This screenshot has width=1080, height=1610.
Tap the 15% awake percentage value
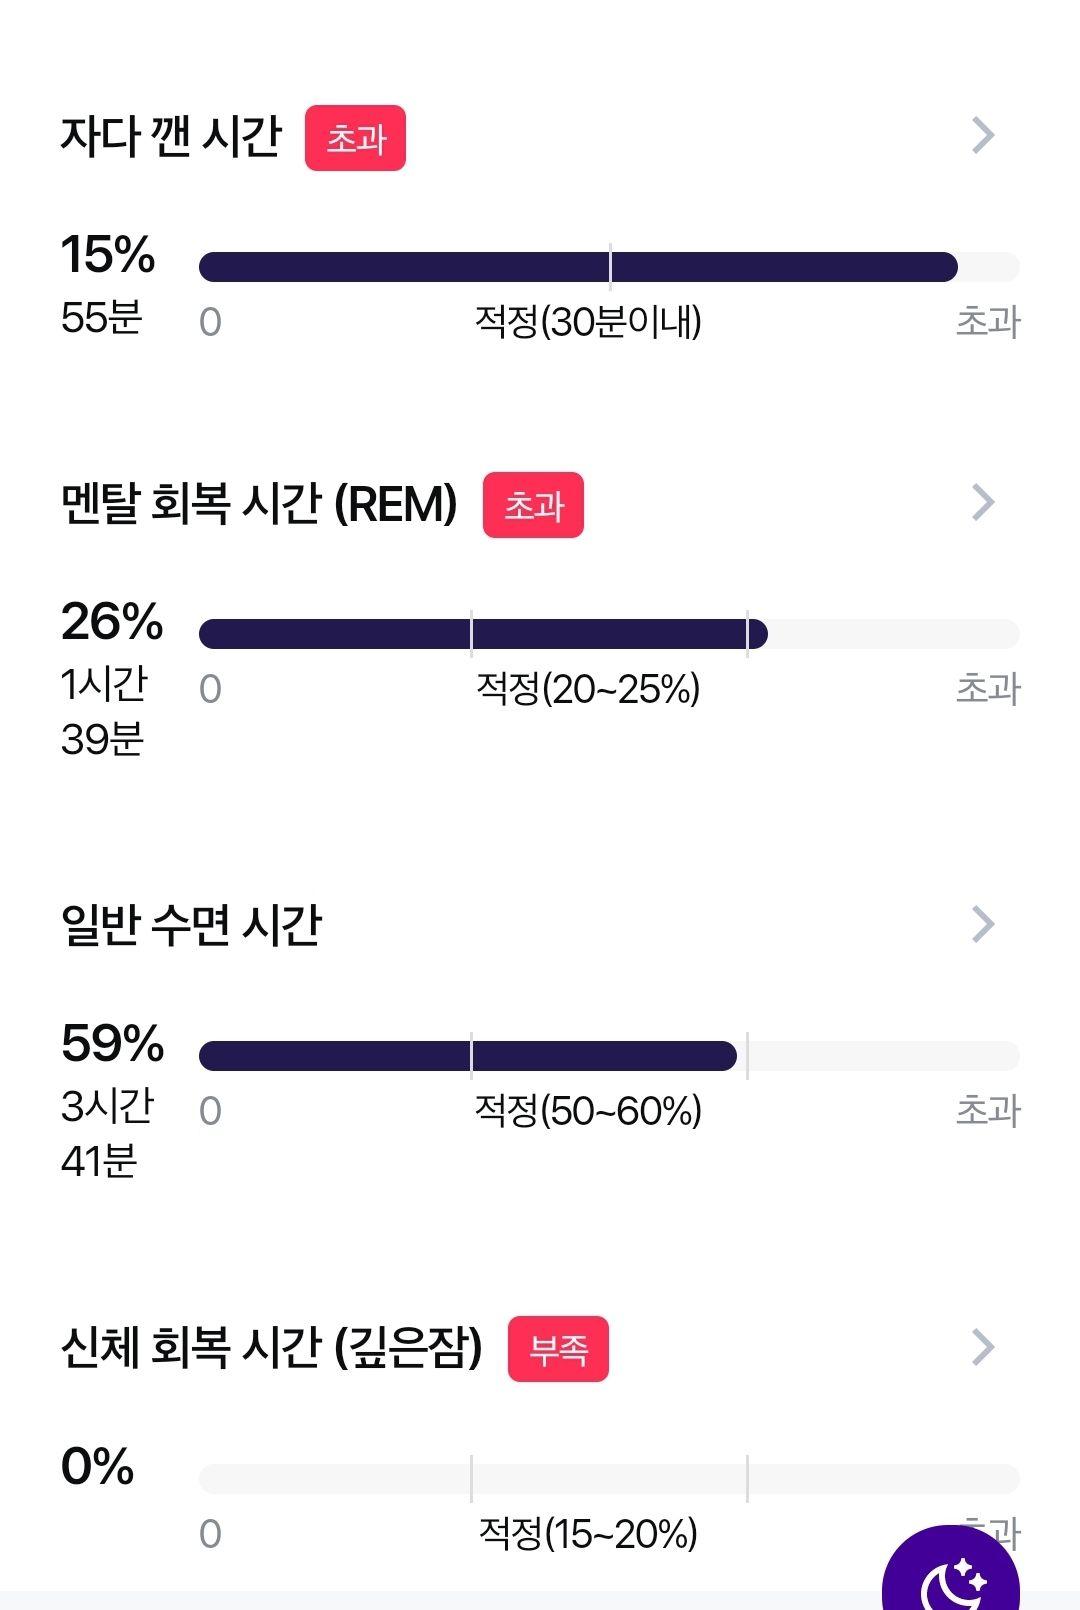(108, 254)
